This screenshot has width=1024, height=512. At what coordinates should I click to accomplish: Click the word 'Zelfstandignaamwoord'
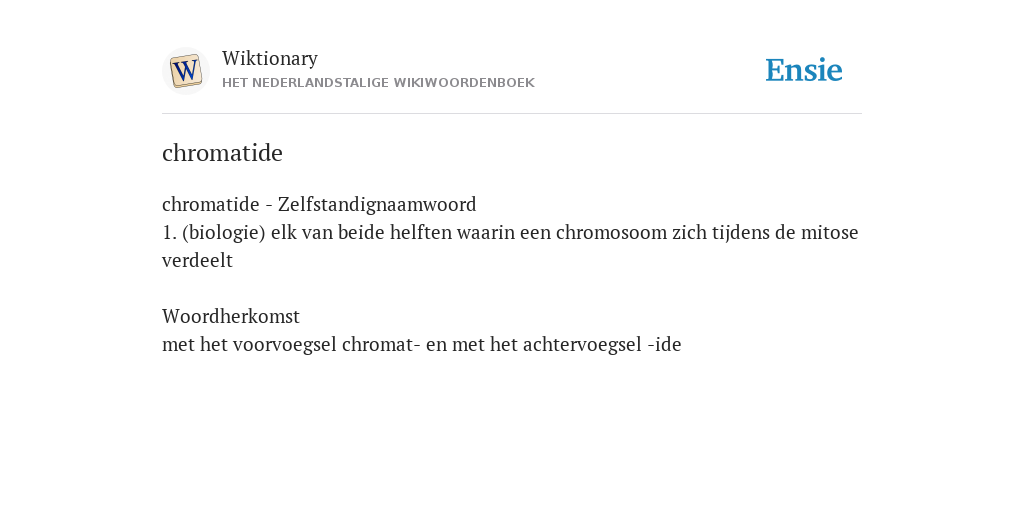[x=377, y=204]
